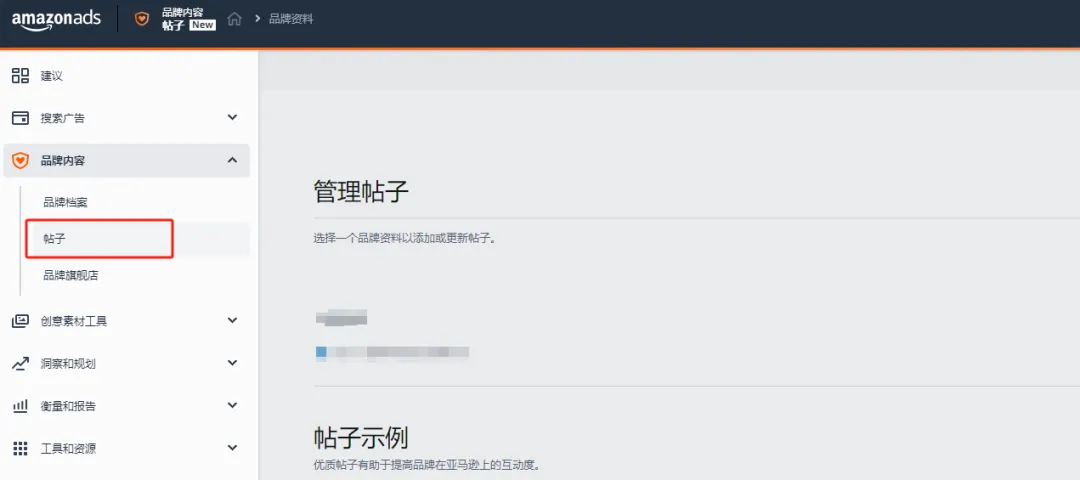Expand the 洞察和规划 chevron
Screen dimensions: 1080x480
(x=232, y=364)
